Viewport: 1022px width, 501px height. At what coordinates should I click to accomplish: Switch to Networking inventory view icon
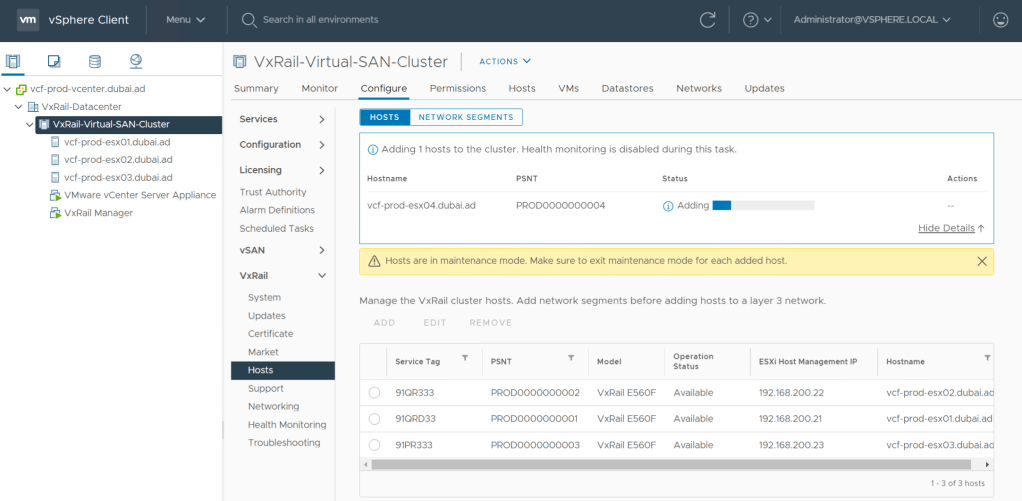[x=136, y=62]
